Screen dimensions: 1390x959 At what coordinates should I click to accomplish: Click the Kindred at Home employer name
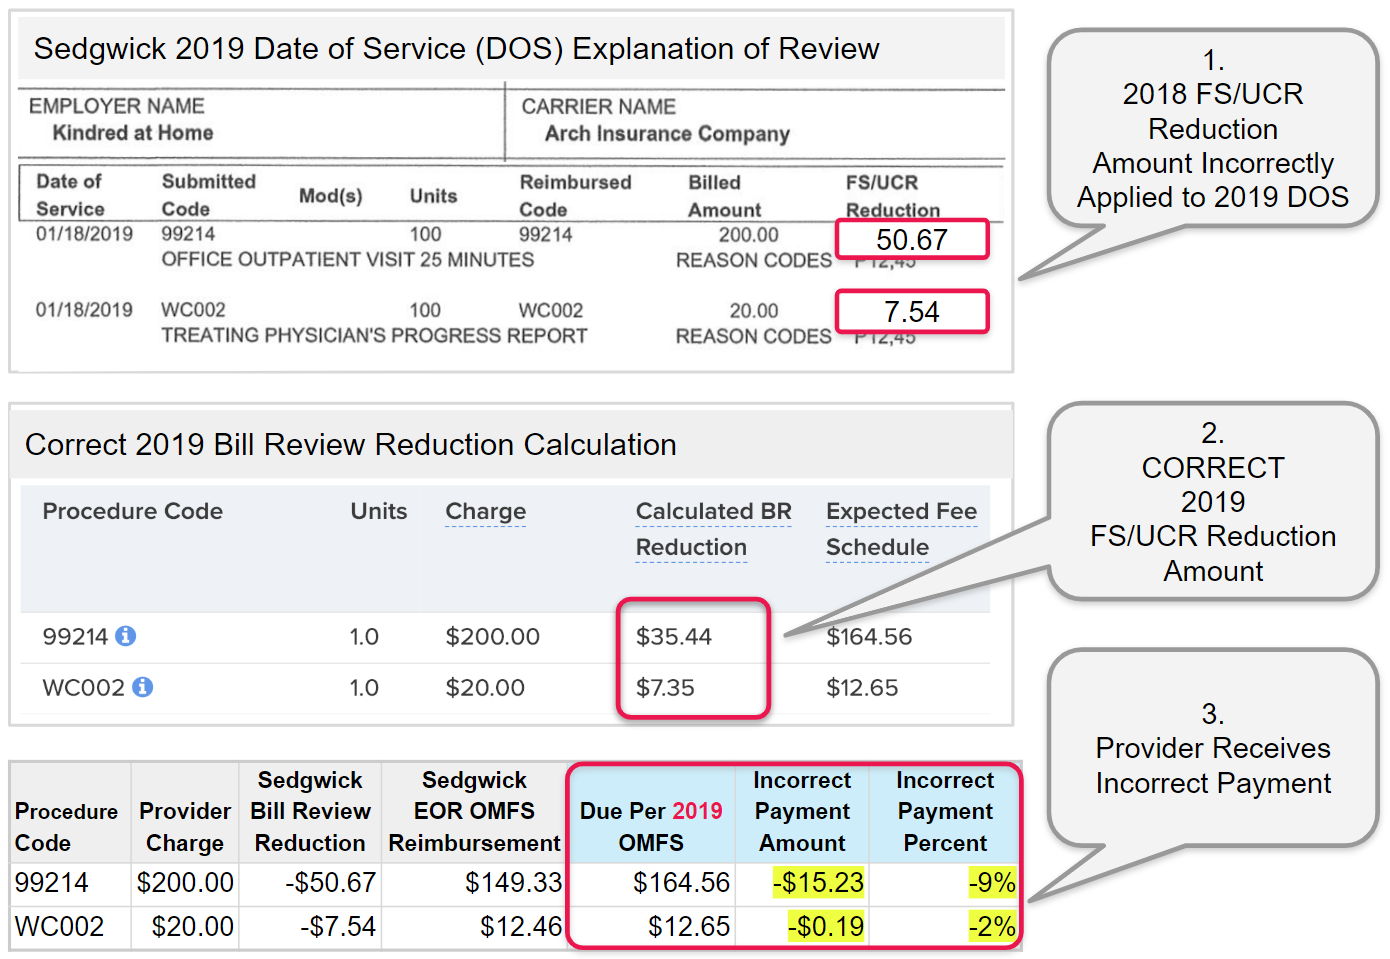point(133,133)
